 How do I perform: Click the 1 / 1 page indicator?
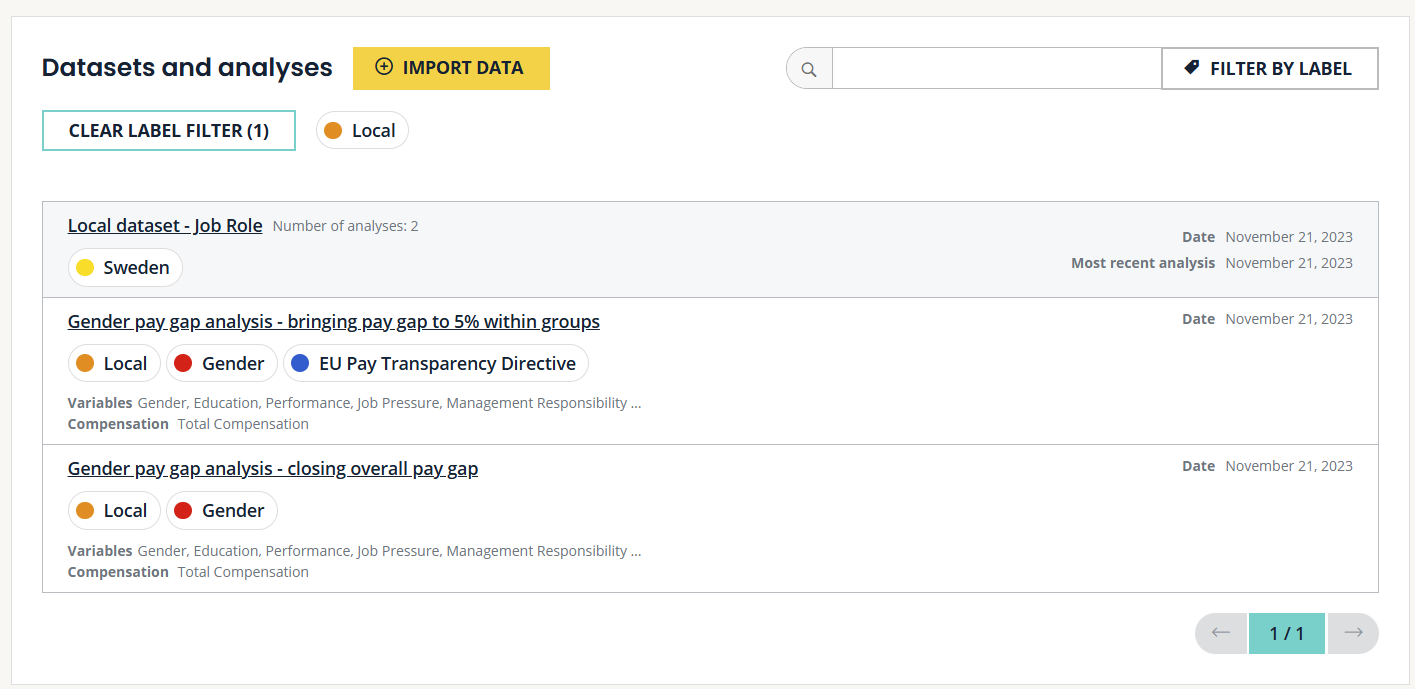[1286, 633]
